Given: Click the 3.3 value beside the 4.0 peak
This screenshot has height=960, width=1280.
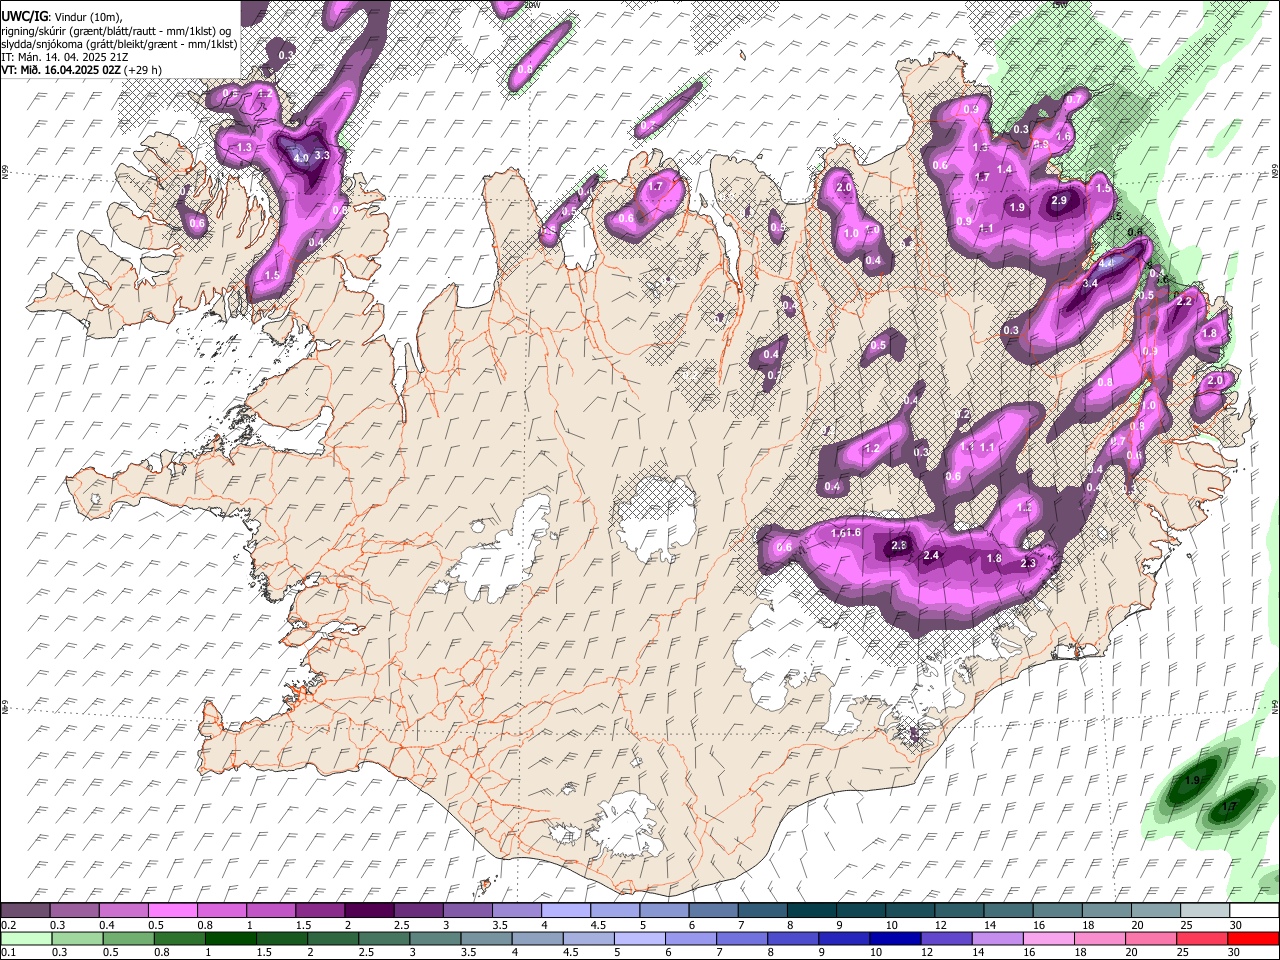Looking at the screenshot, I should click(x=322, y=156).
